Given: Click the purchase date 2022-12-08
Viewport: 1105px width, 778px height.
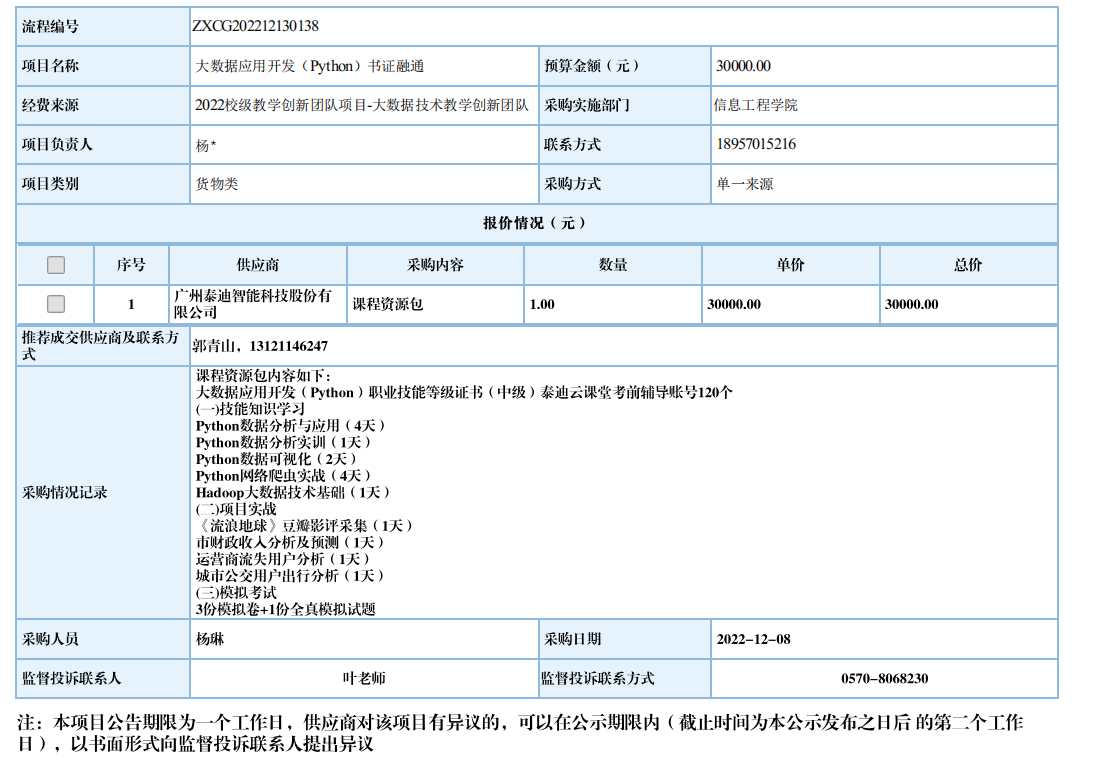Looking at the screenshot, I should (x=753, y=639).
